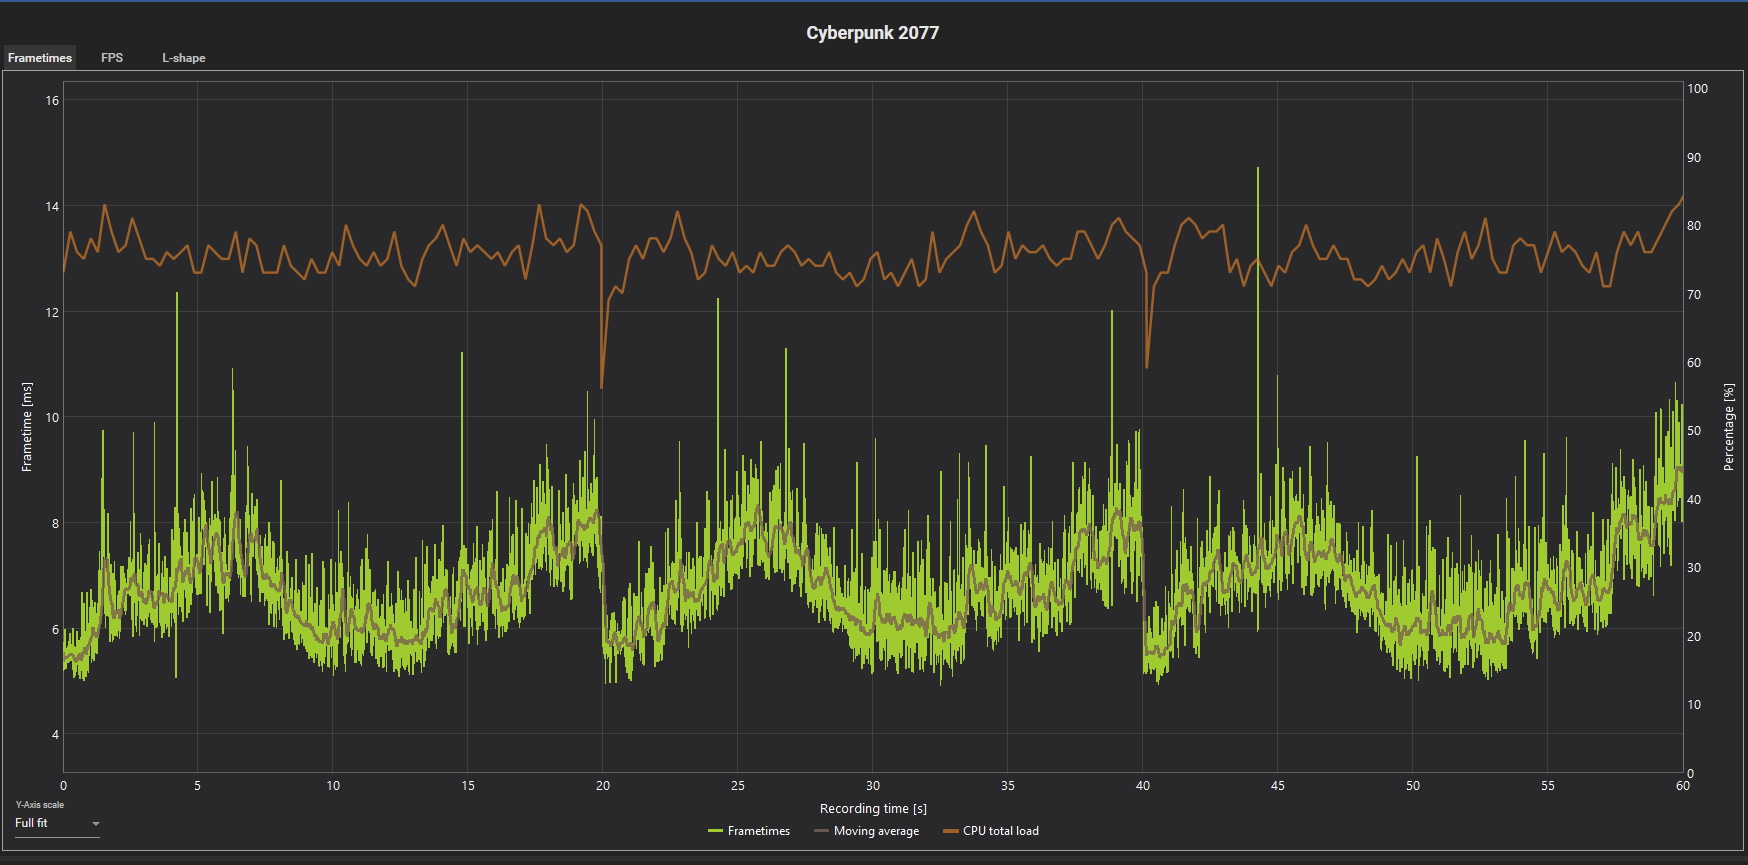Open the Y-Axis scale Full fit dropdown
This screenshot has height=865, width=1748.
coord(57,824)
